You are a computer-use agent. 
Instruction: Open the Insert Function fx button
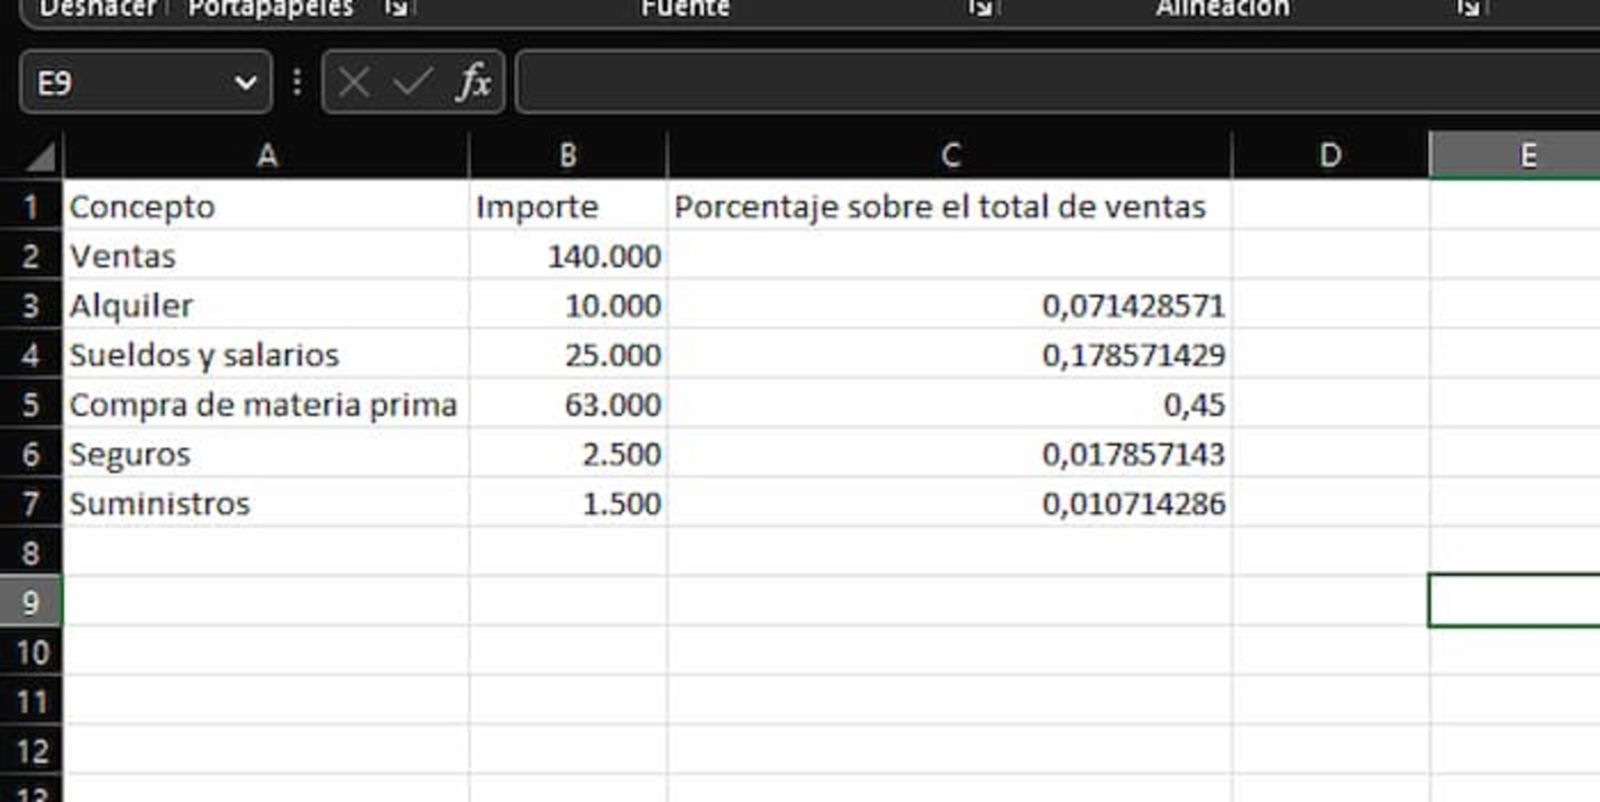474,82
